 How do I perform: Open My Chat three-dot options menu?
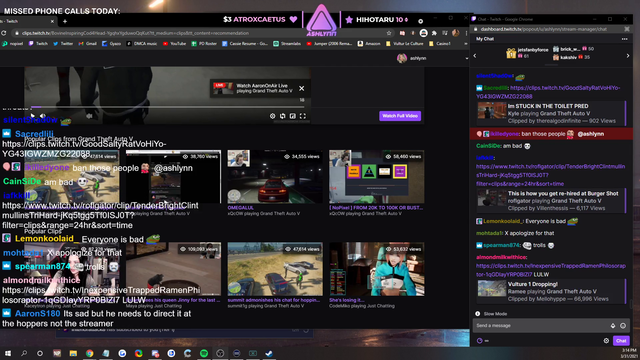[624, 39]
